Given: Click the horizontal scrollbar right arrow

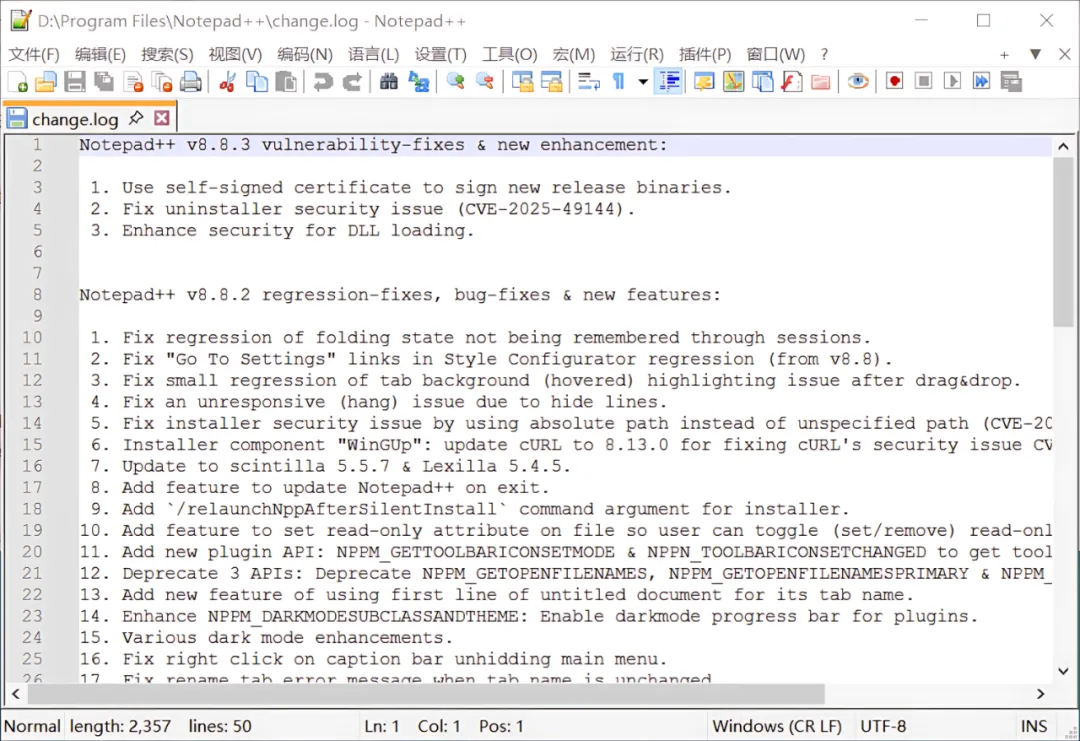Looking at the screenshot, I should [x=1041, y=693].
